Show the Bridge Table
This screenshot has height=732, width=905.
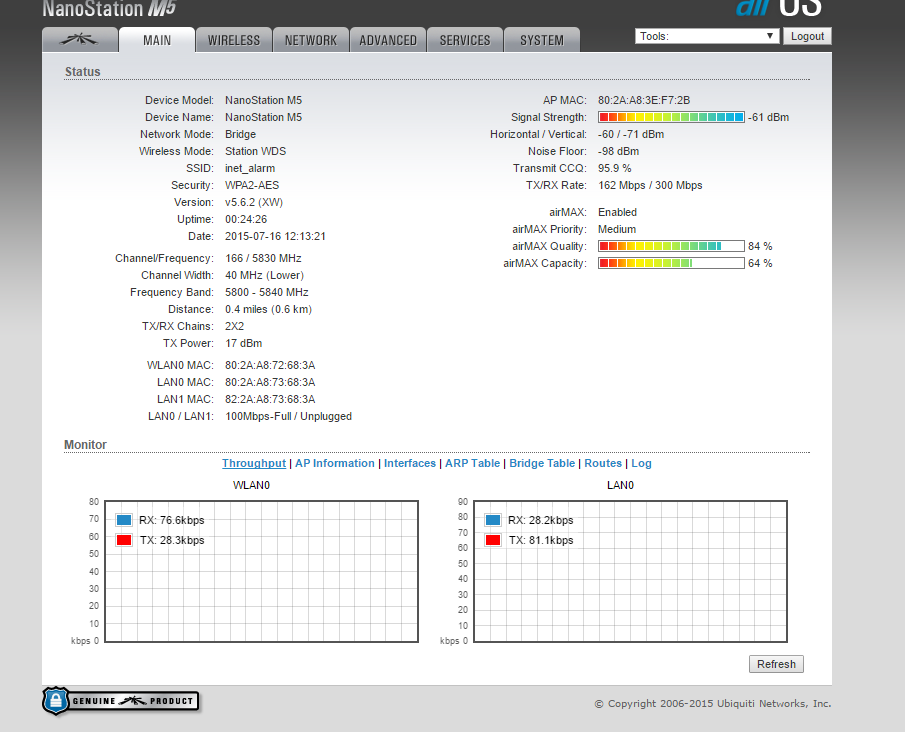coord(542,463)
